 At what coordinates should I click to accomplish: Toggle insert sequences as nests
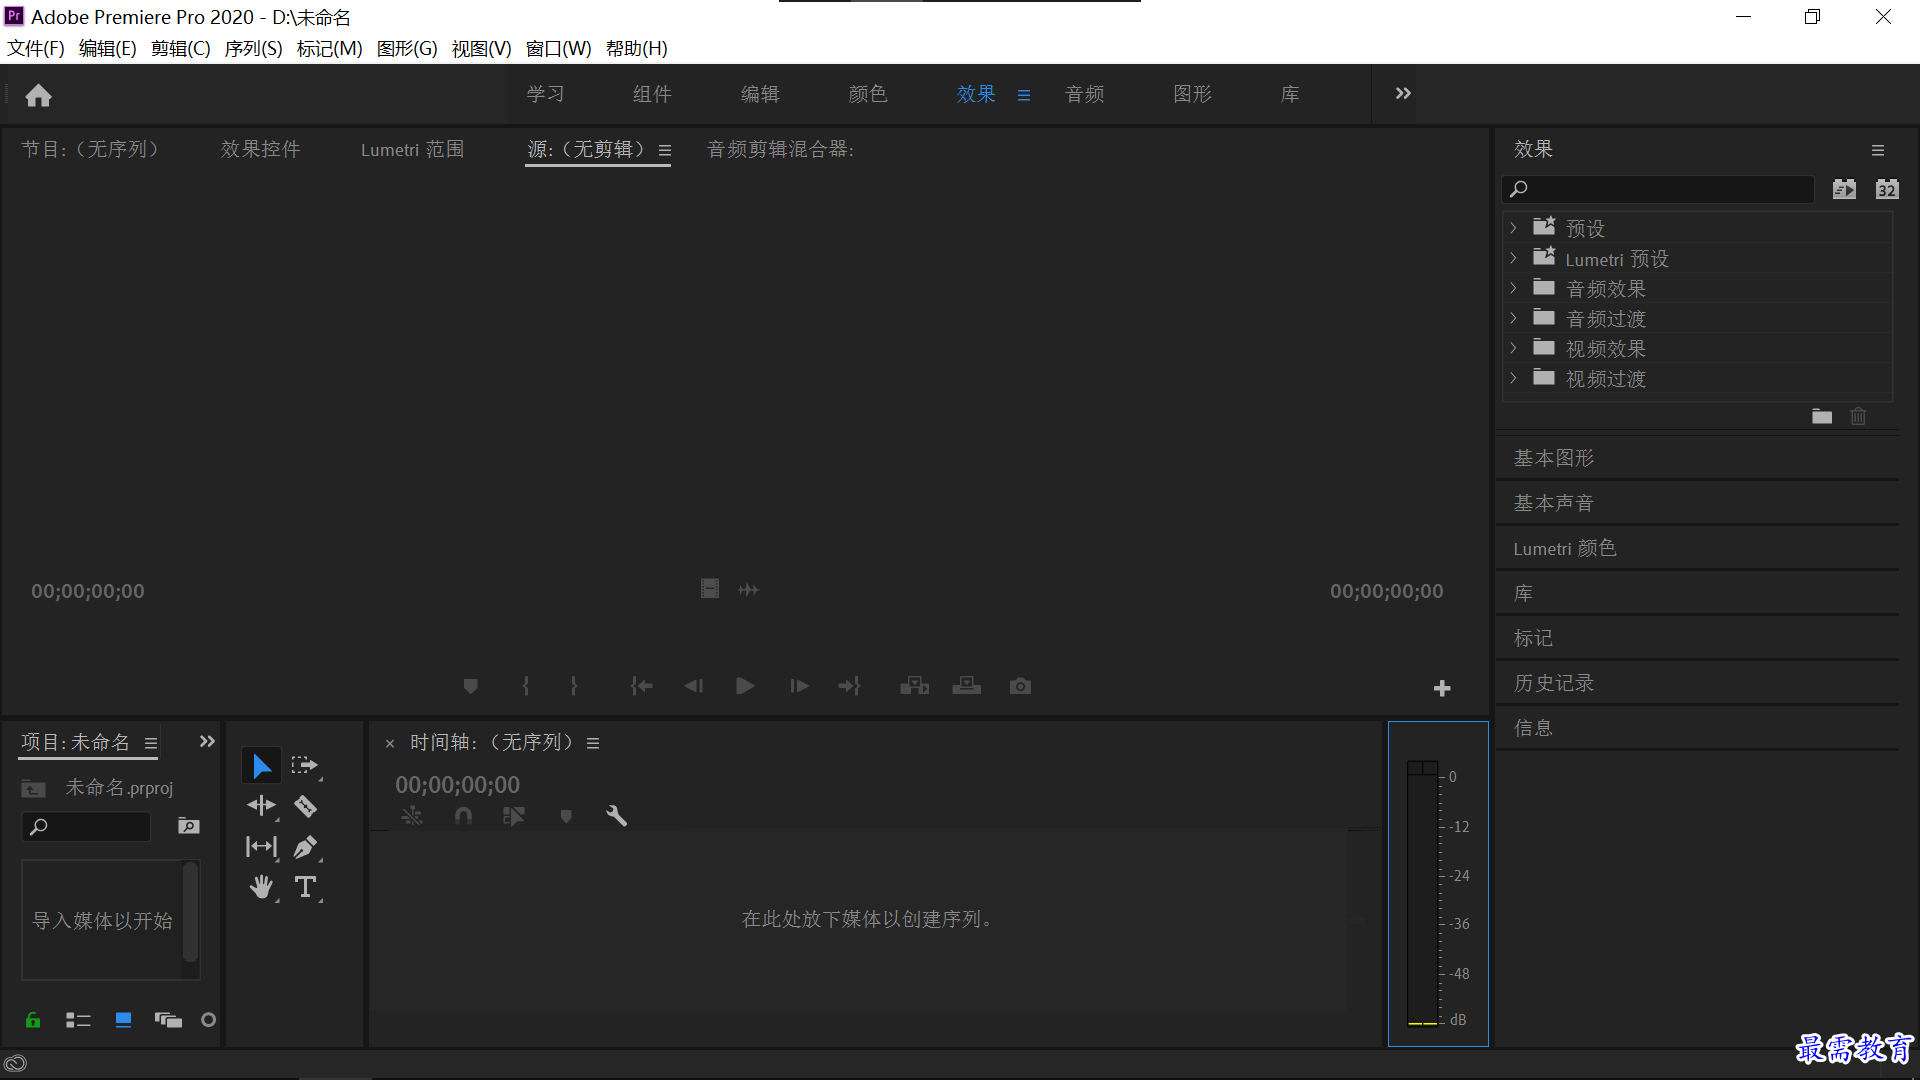(x=412, y=816)
